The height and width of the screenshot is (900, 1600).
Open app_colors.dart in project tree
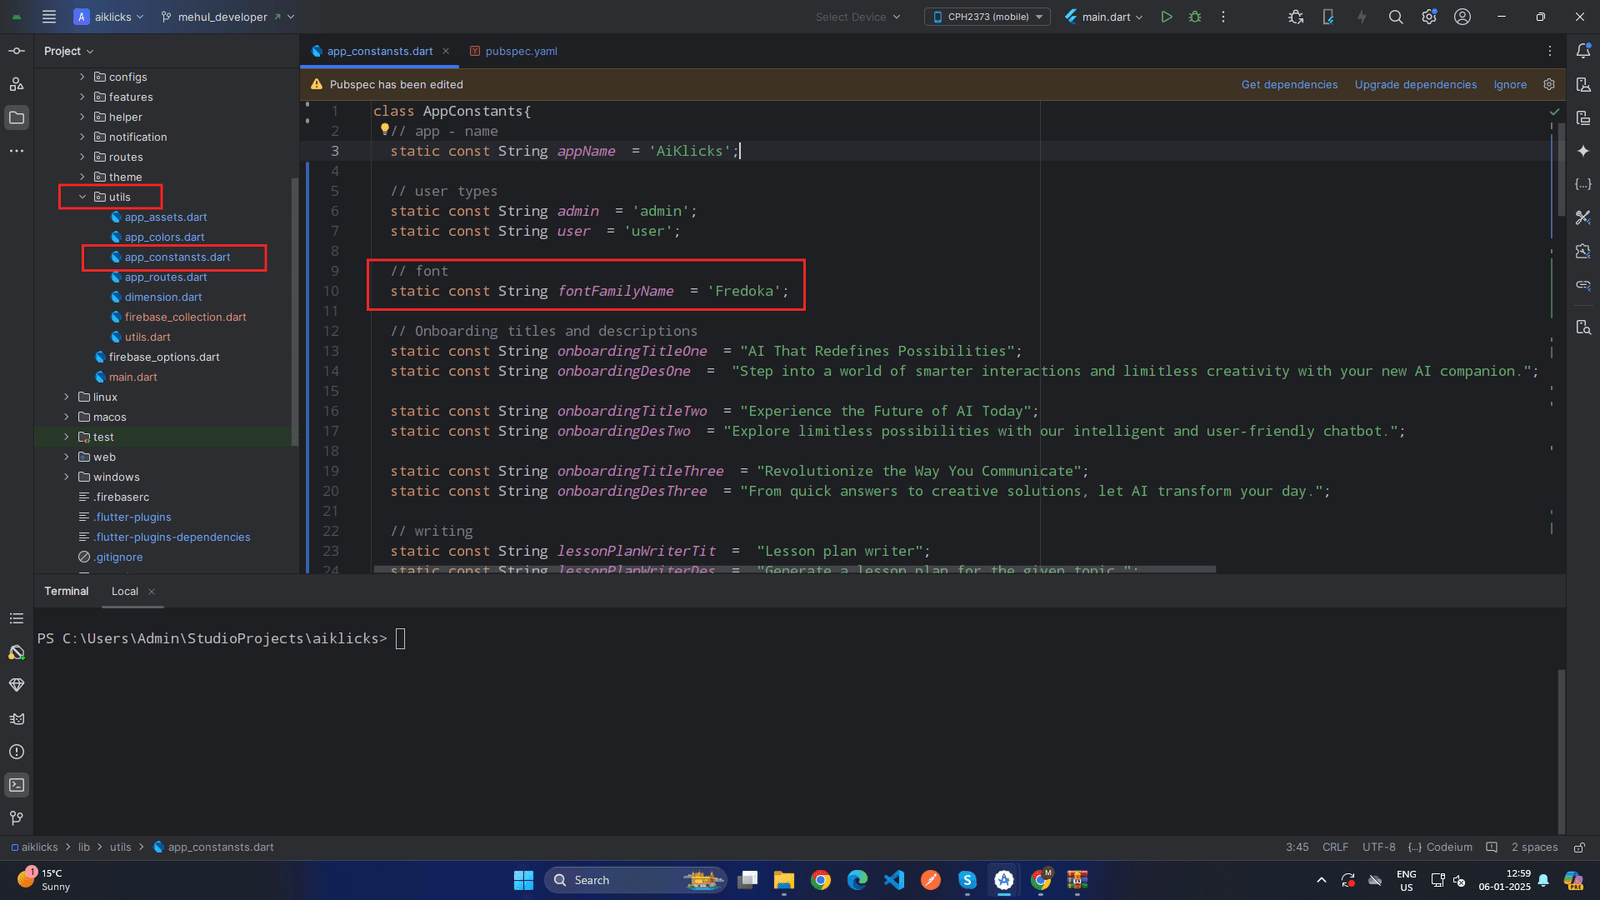[164, 237]
